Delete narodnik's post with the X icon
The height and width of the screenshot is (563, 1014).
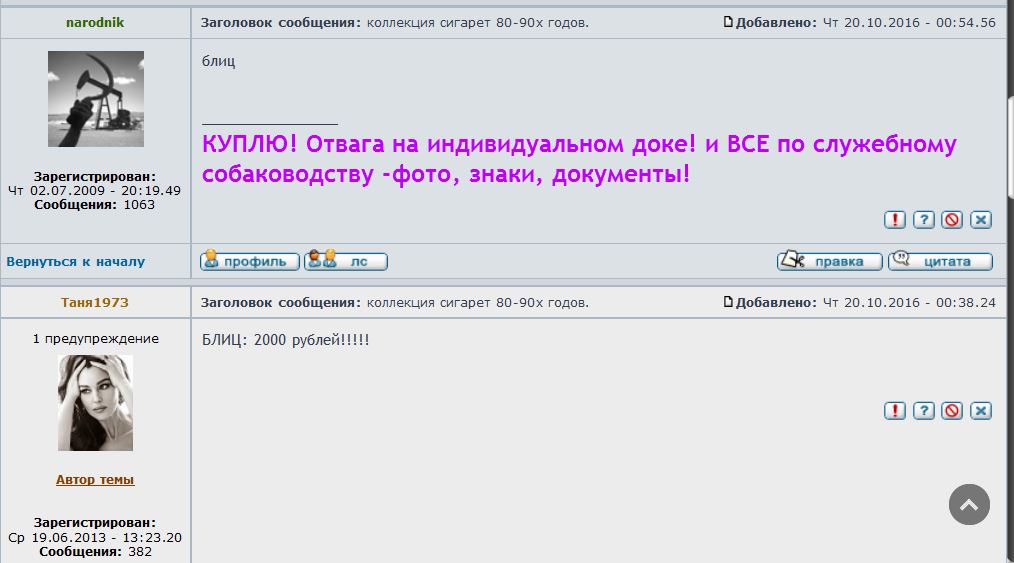pyautogui.click(x=981, y=220)
